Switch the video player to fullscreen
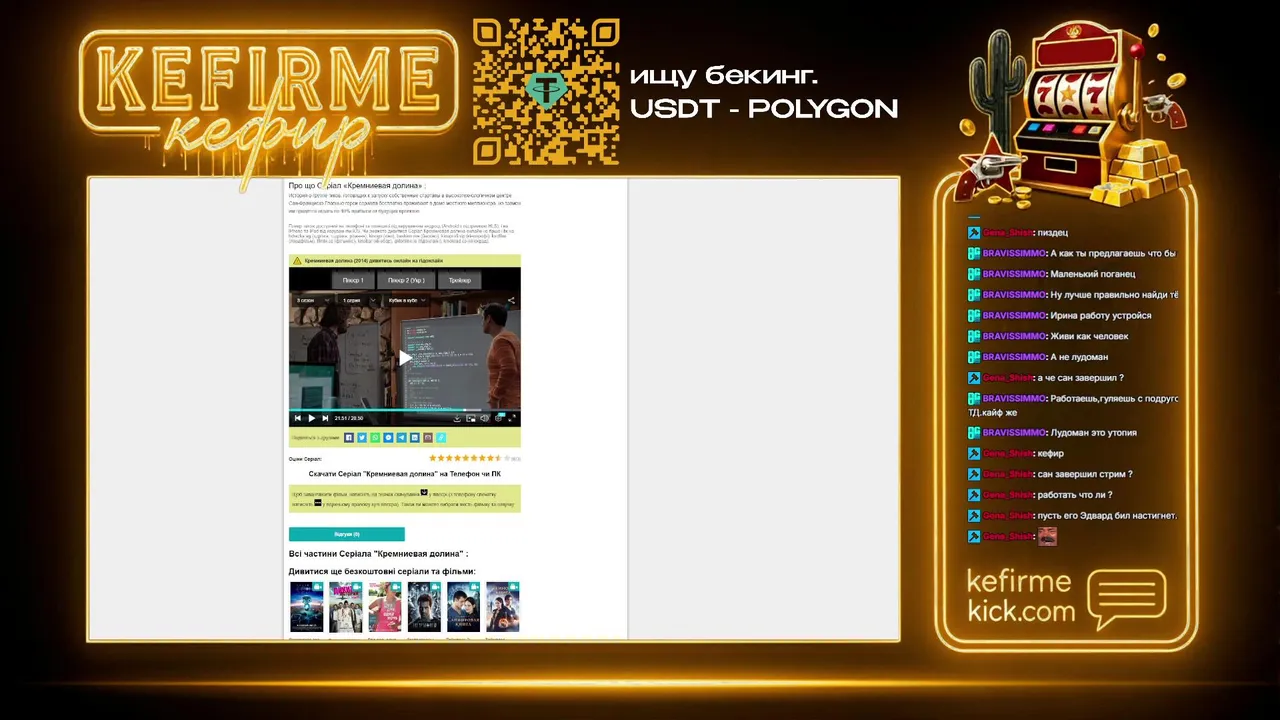This screenshot has width=1280, height=720. coord(512,418)
